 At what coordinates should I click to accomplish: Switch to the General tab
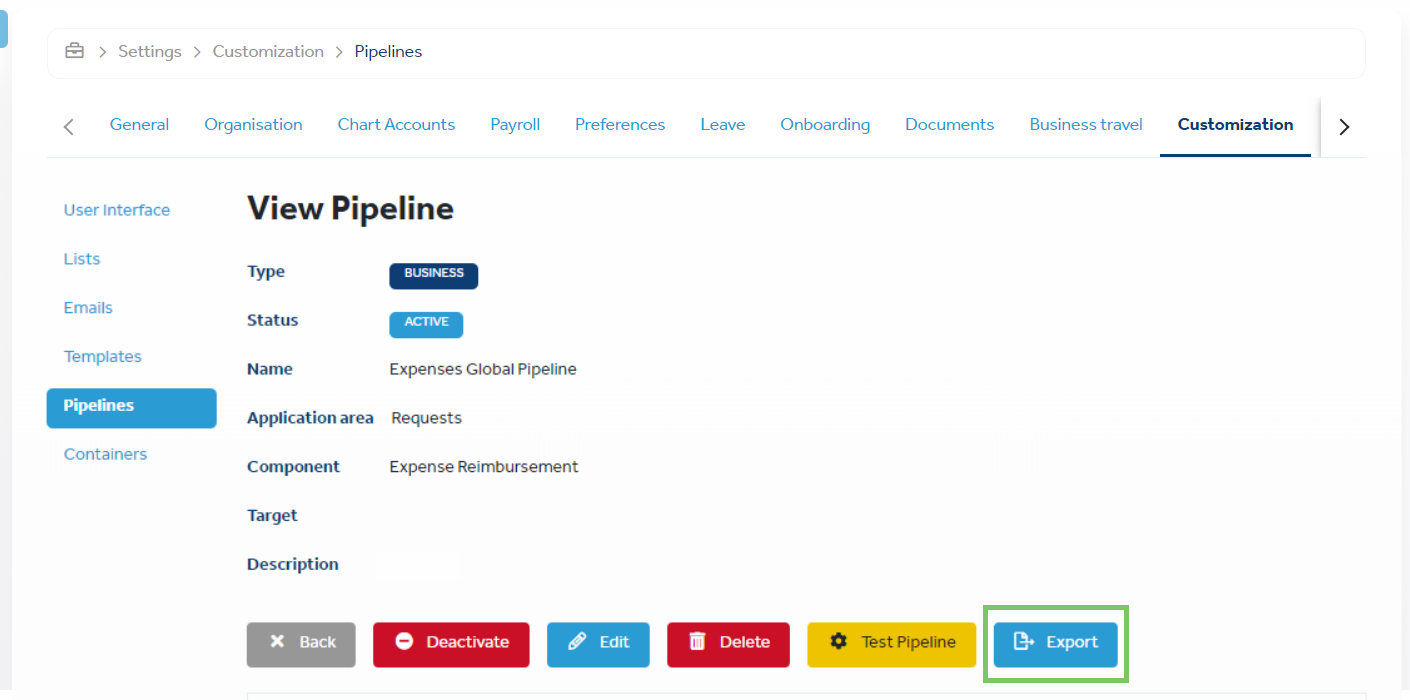tap(139, 125)
